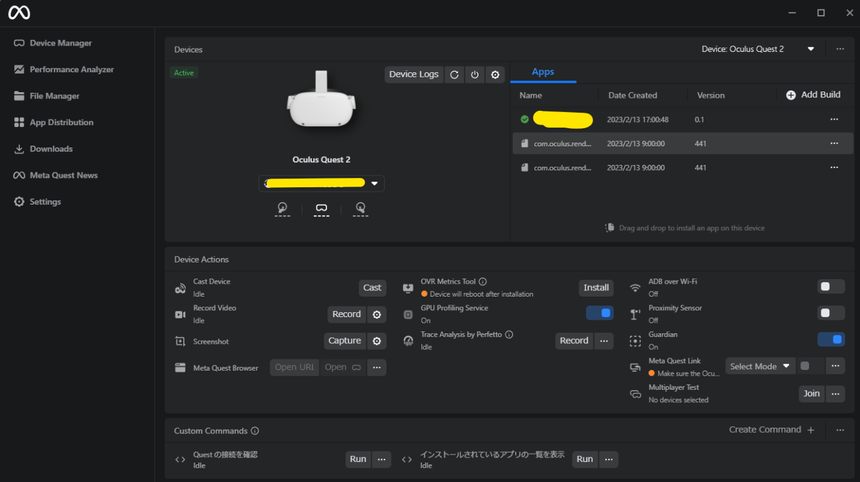Open options for the highlighted com.oculus.rend row
Screen dimensions: 860x482
[x=834, y=143]
